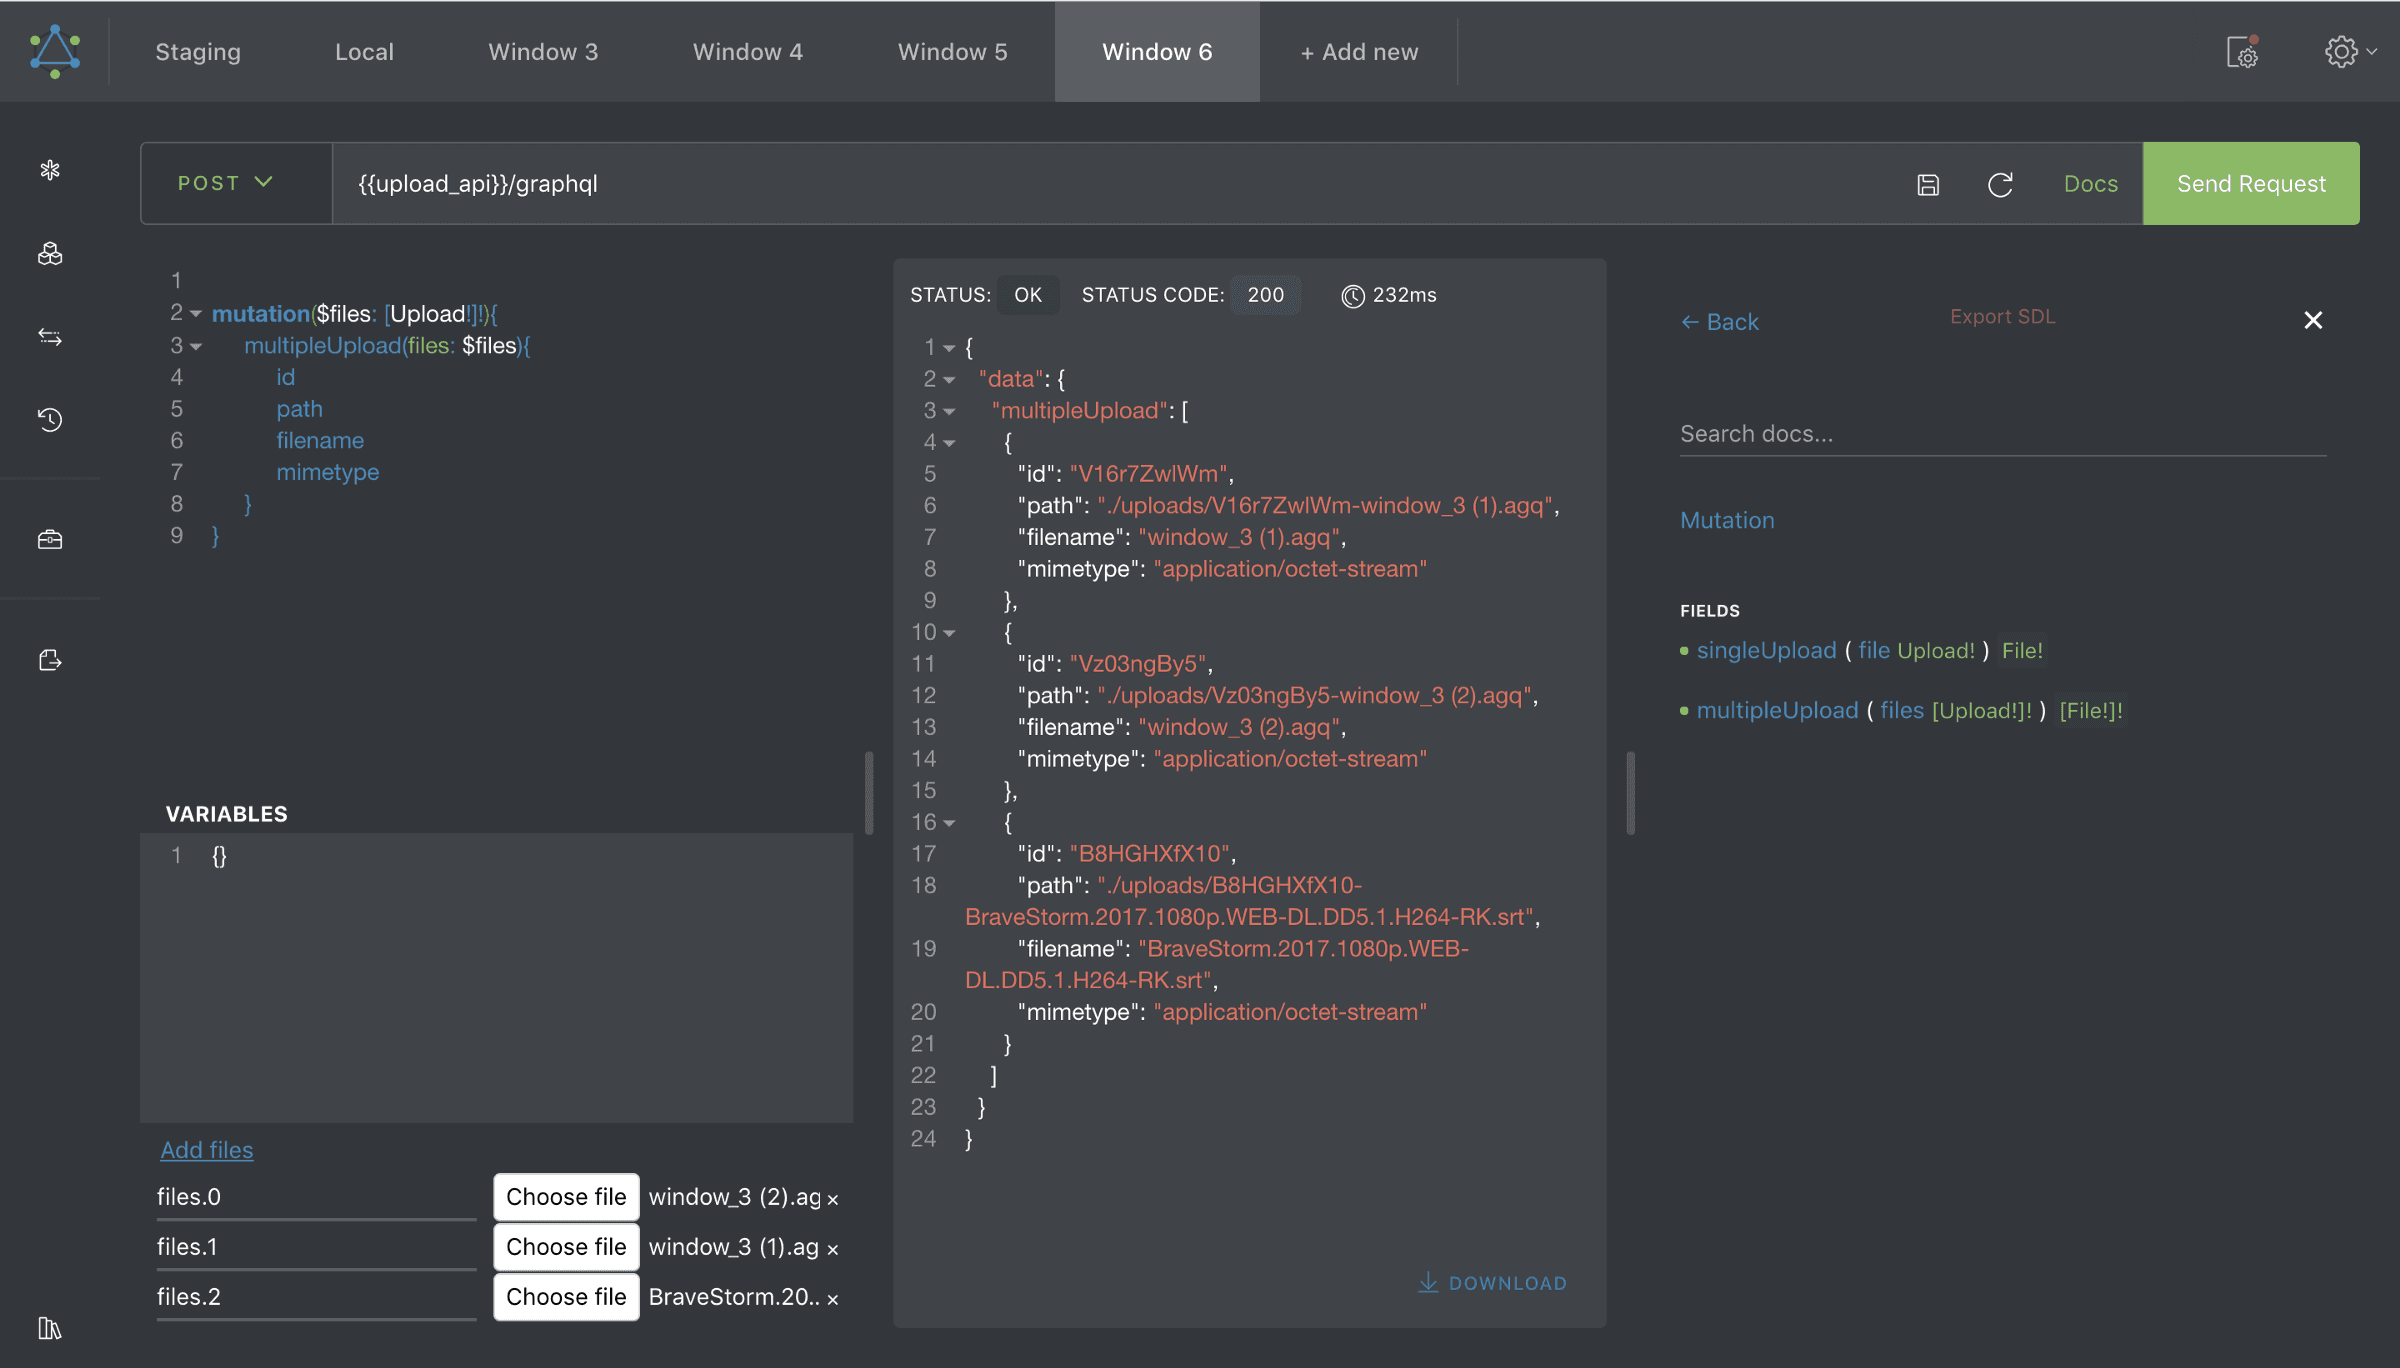Click the Add files link

[x=207, y=1150]
